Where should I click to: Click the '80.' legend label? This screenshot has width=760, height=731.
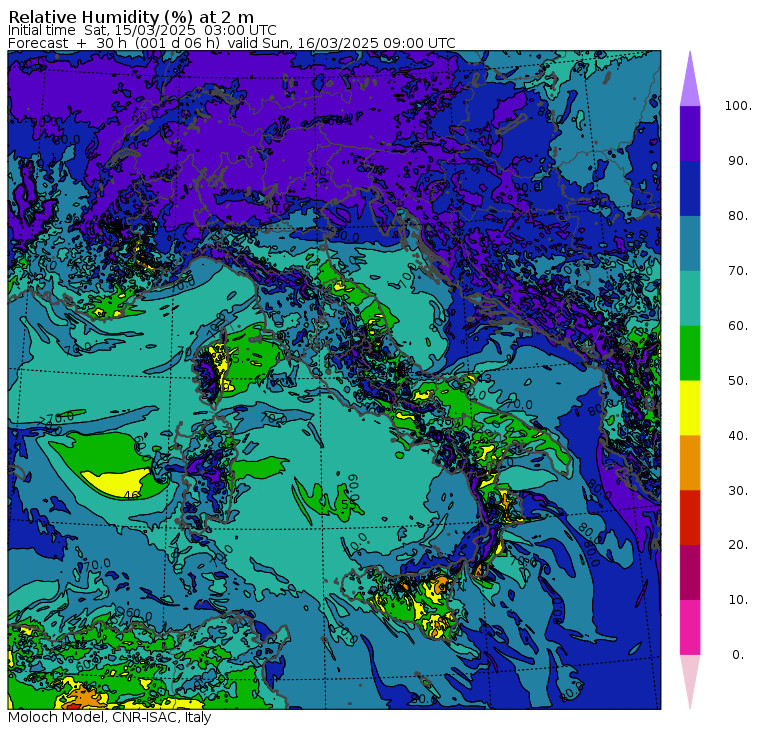tap(738, 216)
